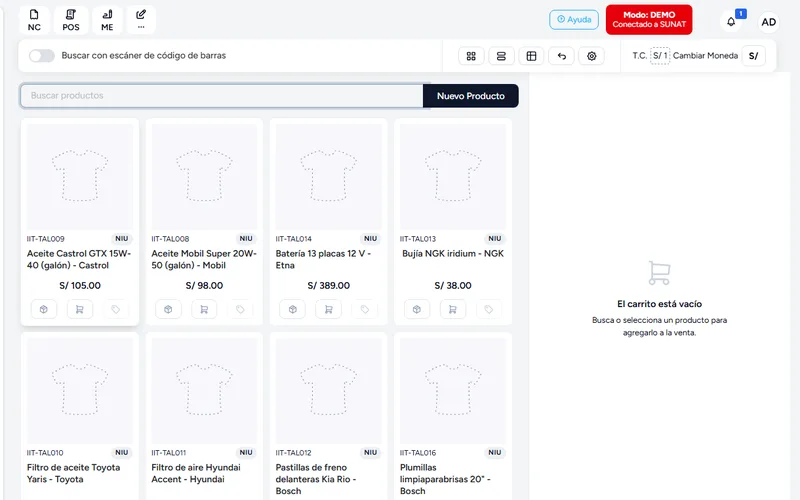The height and width of the screenshot is (500, 800).
Task: Open the NC shortcut icon
Action: pos(34,20)
